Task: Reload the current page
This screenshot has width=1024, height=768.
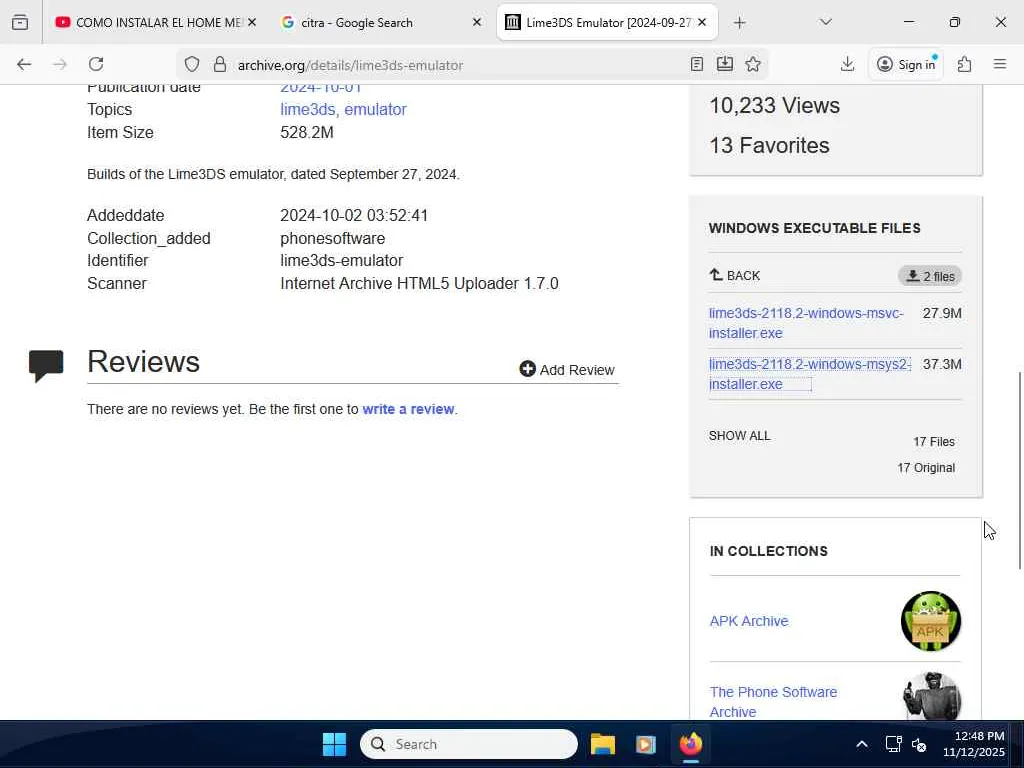Action: point(96,64)
